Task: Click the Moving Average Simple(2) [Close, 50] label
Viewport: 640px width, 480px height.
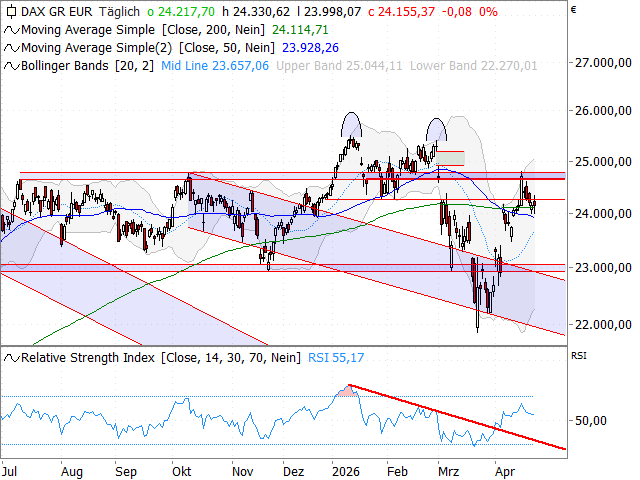Action: pyautogui.click(x=145, y=47)
